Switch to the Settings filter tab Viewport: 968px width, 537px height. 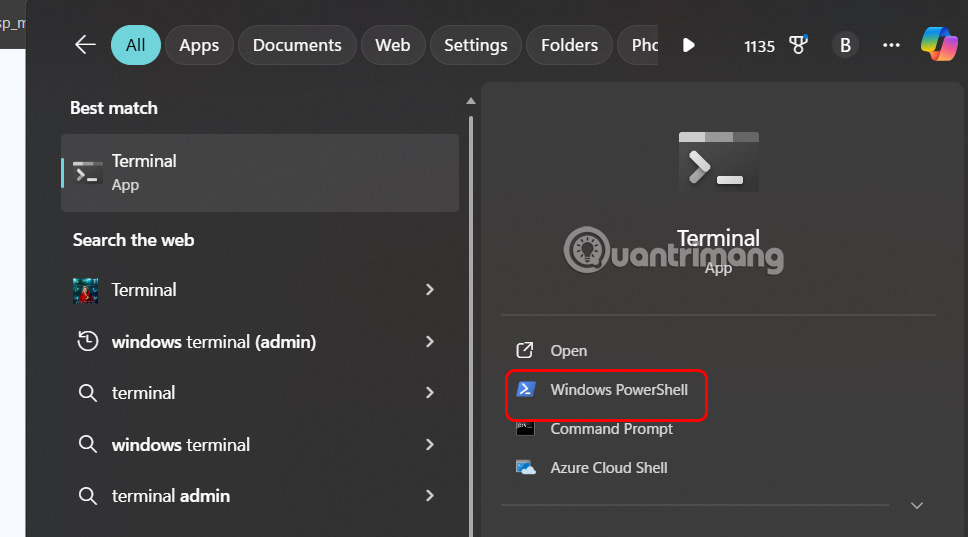475,45
